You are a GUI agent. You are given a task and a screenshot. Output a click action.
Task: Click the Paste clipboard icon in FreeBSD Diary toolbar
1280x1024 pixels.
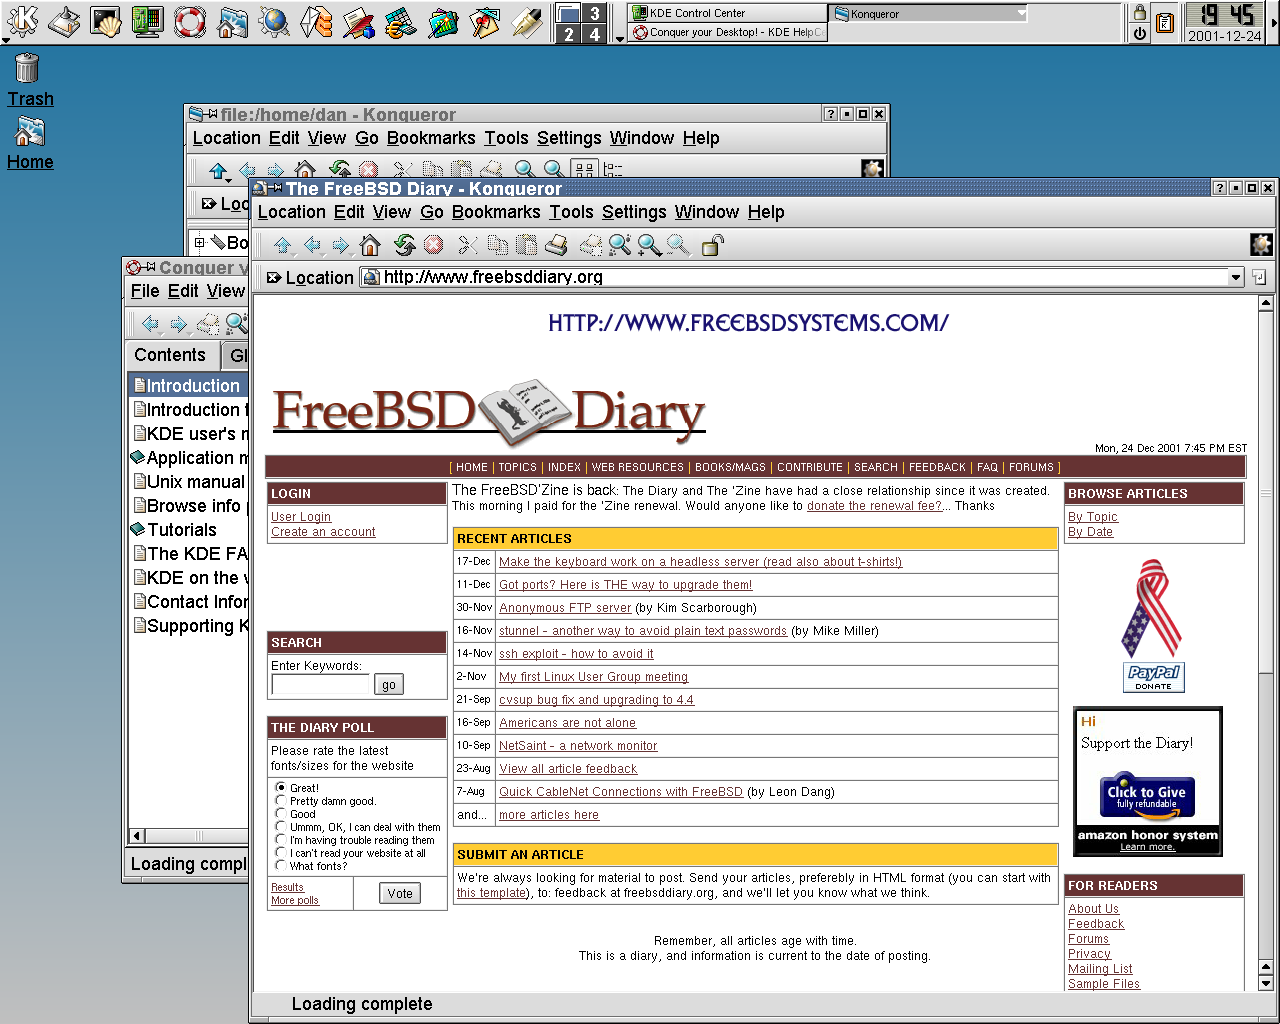[x=526, y=245]
